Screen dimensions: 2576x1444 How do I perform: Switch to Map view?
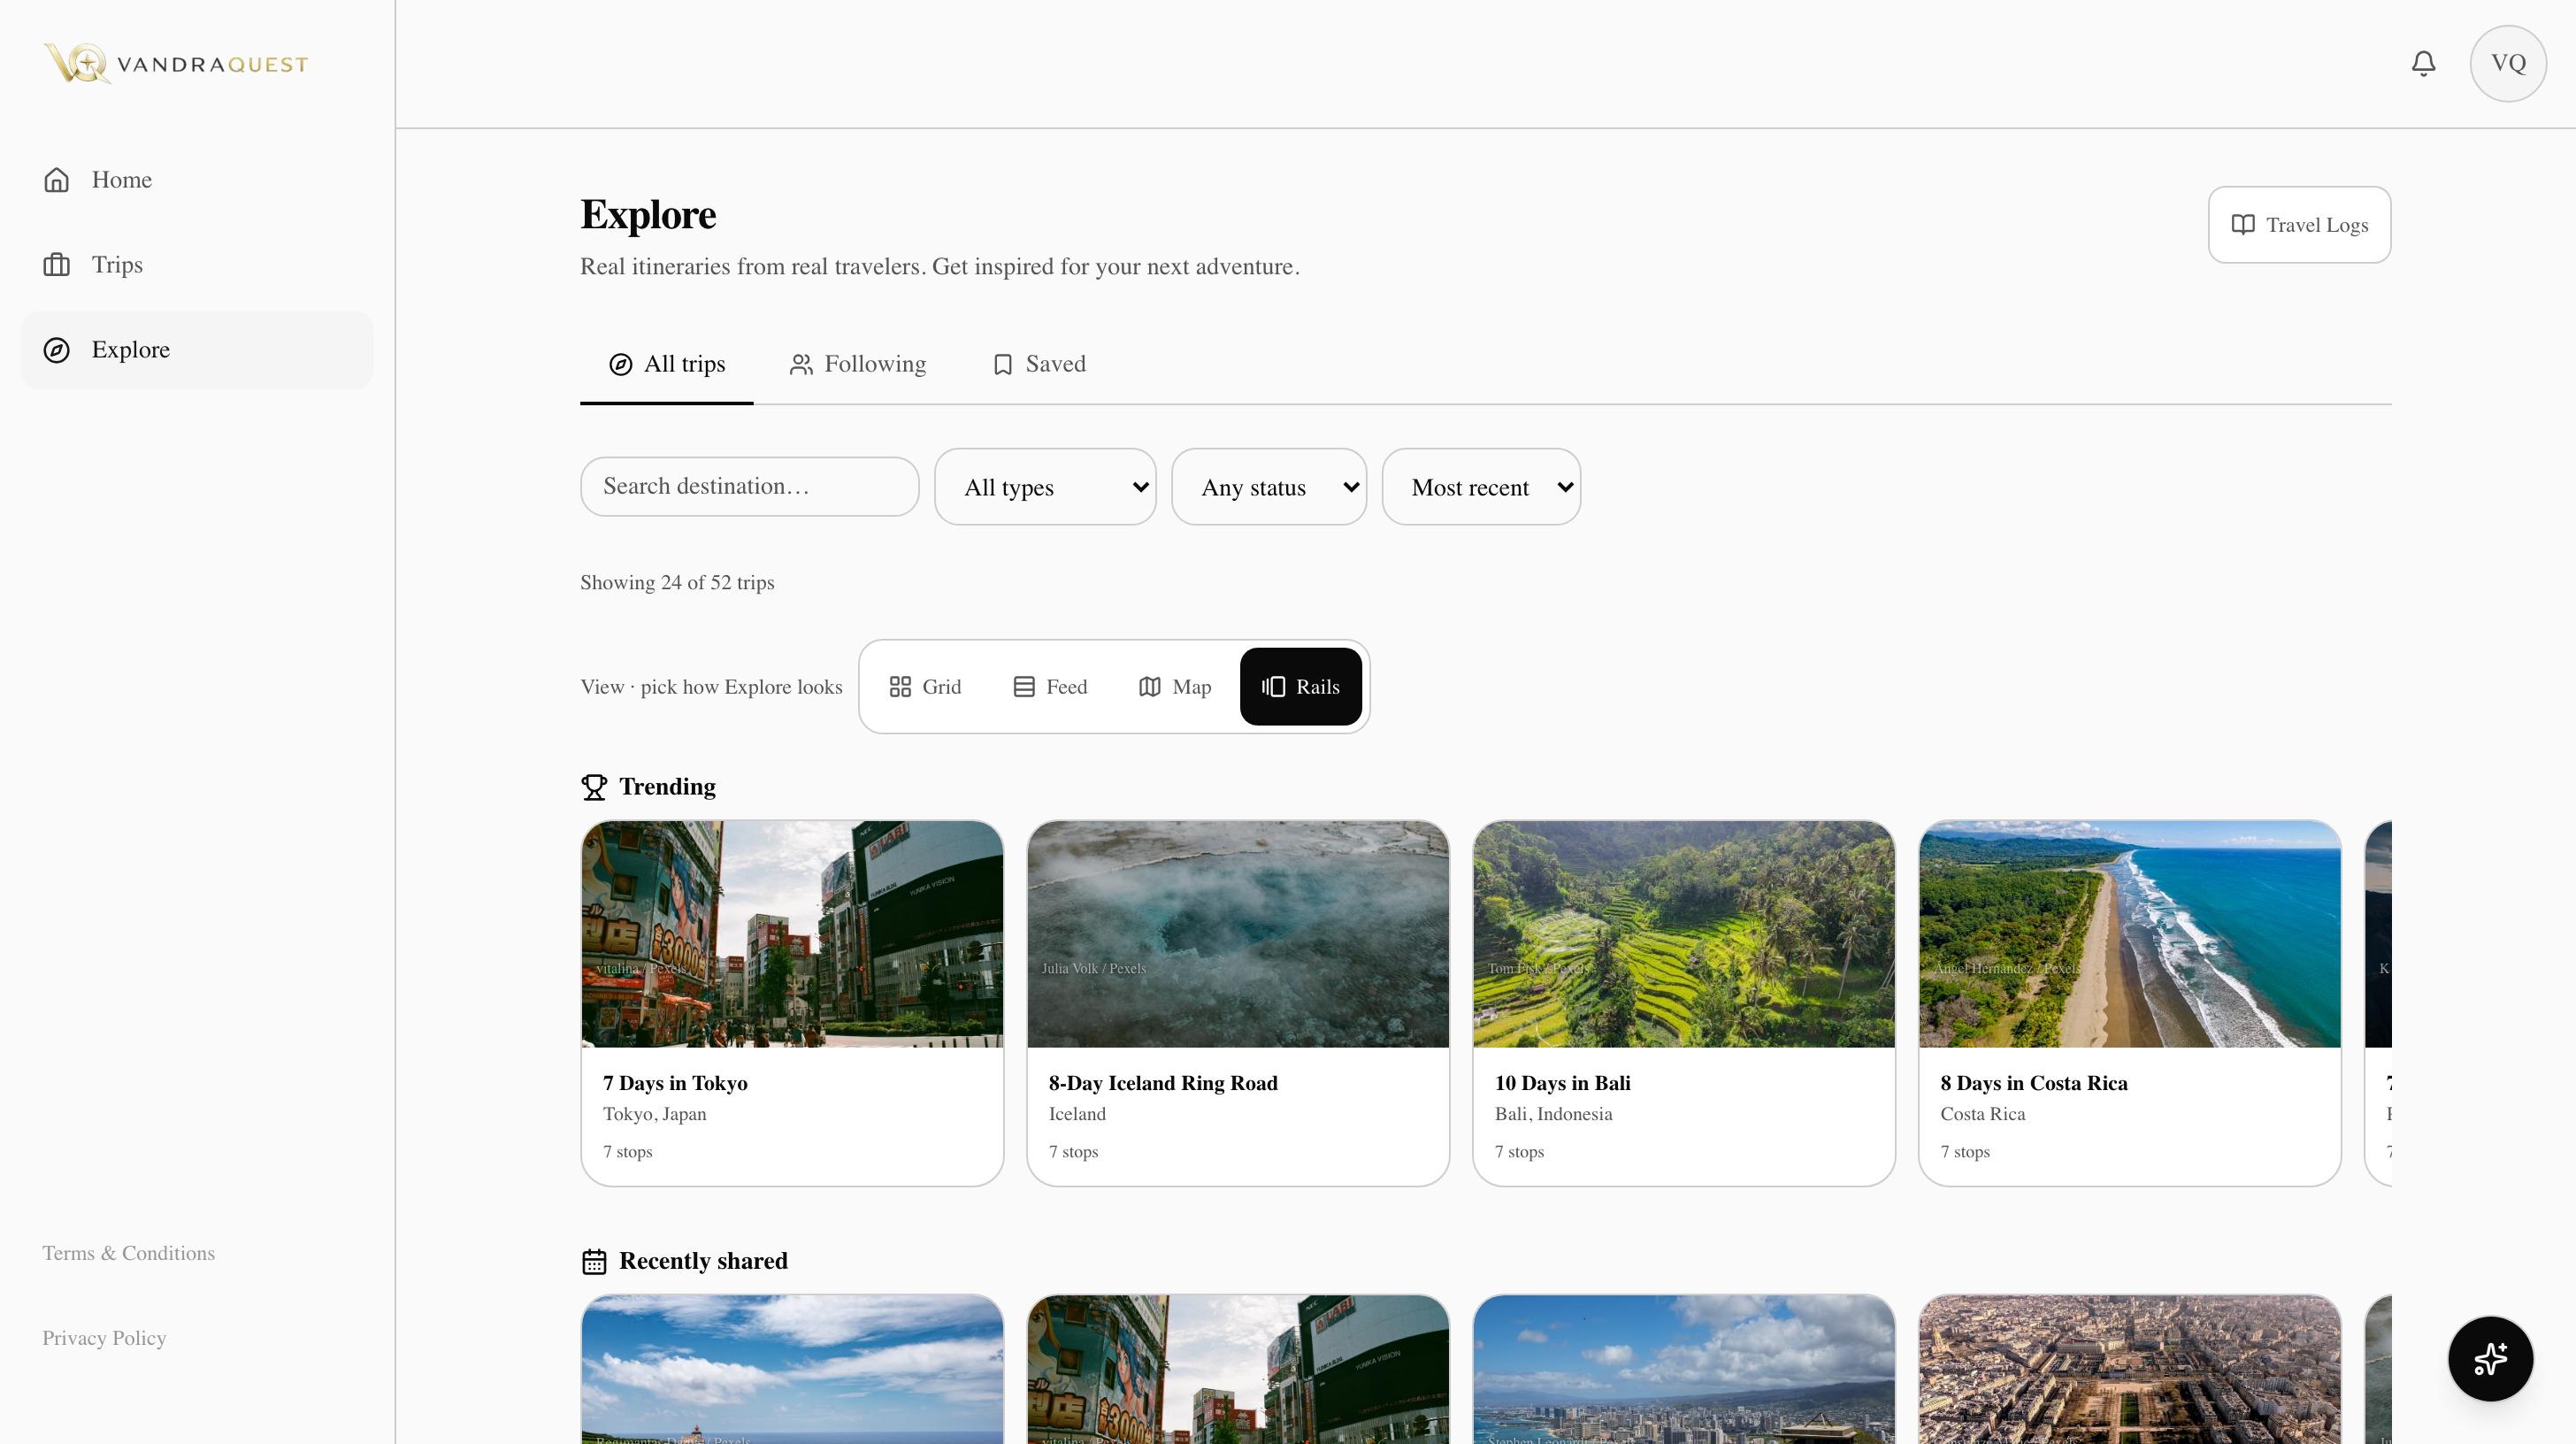[x=1175, y=687]
